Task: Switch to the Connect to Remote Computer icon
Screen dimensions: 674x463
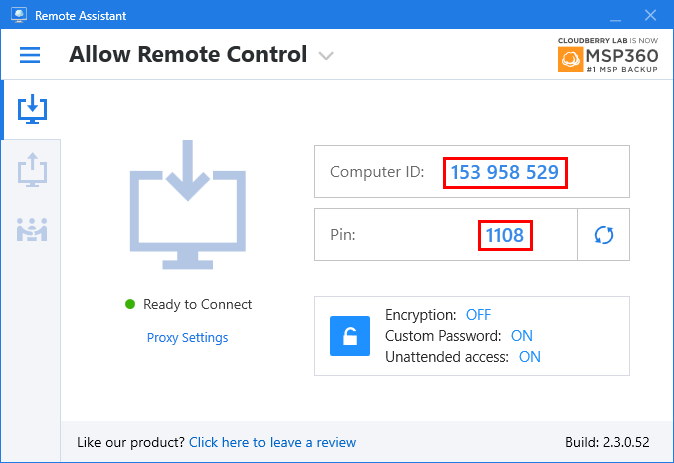Action: pos(32,170)
